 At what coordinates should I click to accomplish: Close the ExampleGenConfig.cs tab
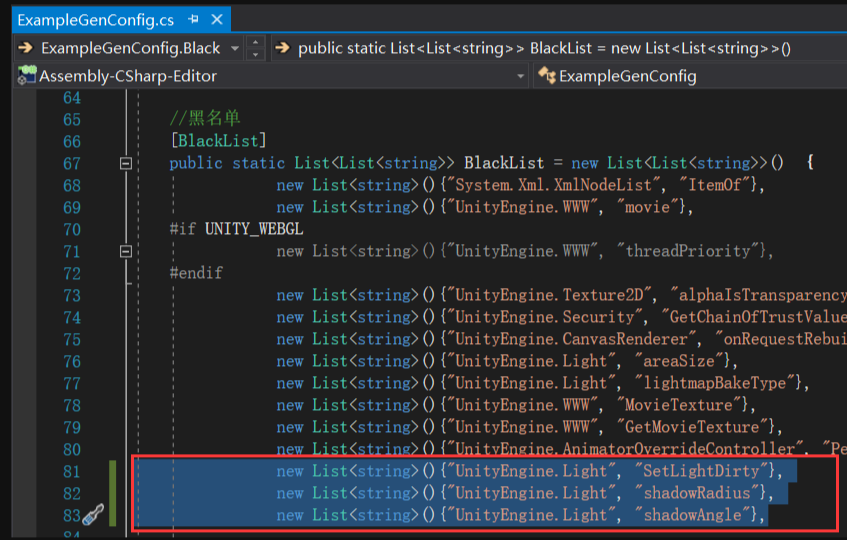pos(216,20)
